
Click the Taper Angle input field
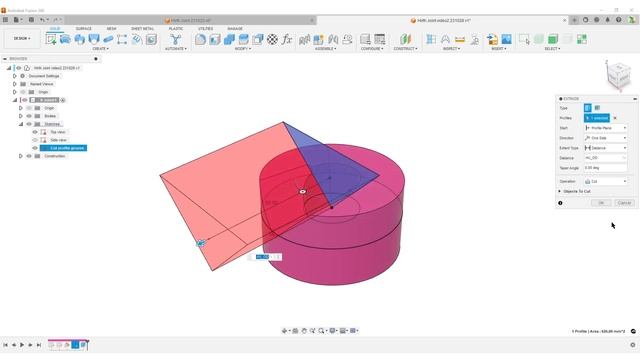pos(605,168)
